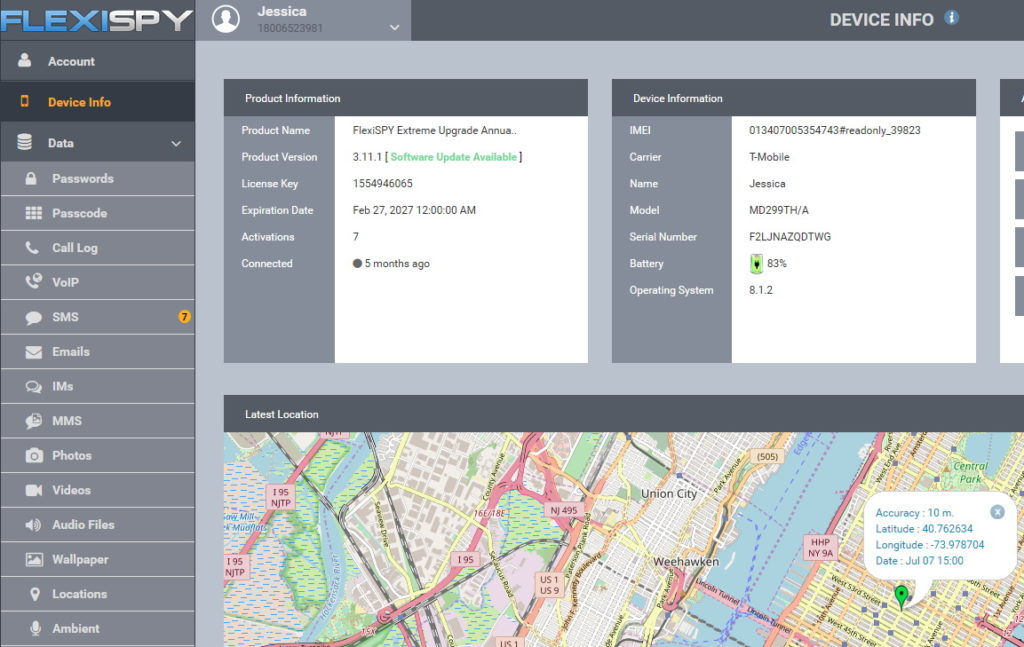Open the Account menu item
Viewport: 1024px width, 647px height.
coord(71,62)
